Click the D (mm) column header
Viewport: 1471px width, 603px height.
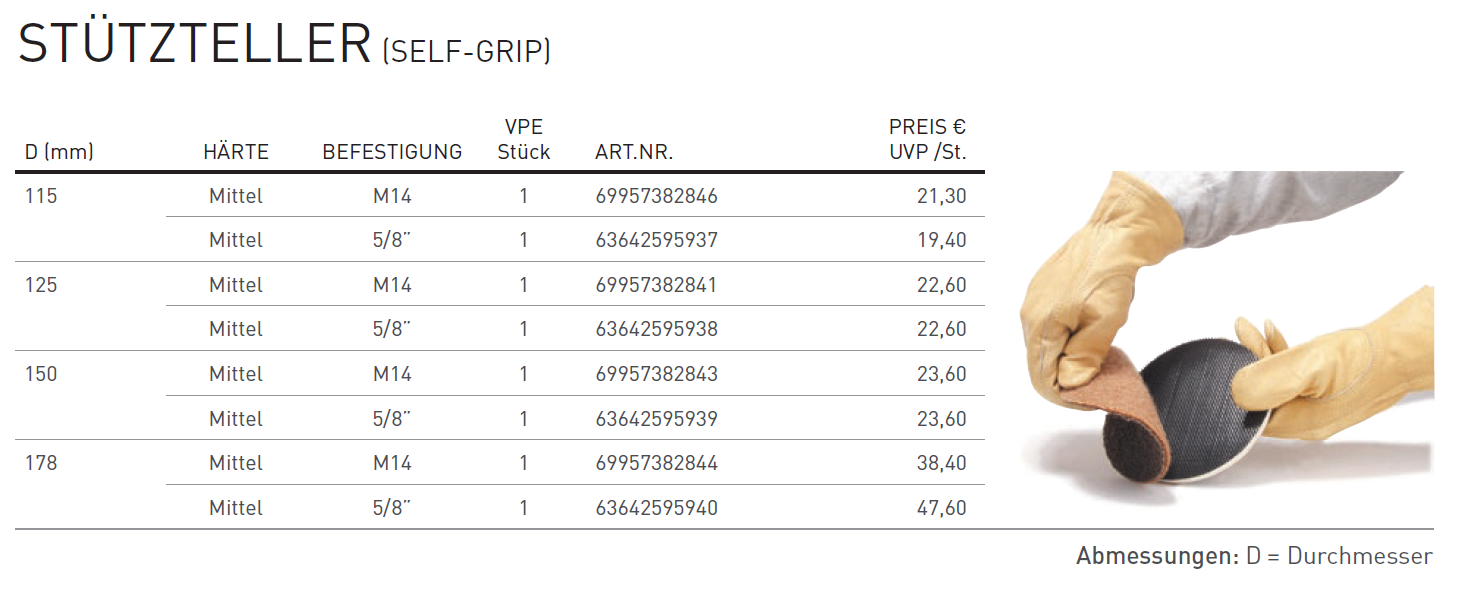point(59,153)
